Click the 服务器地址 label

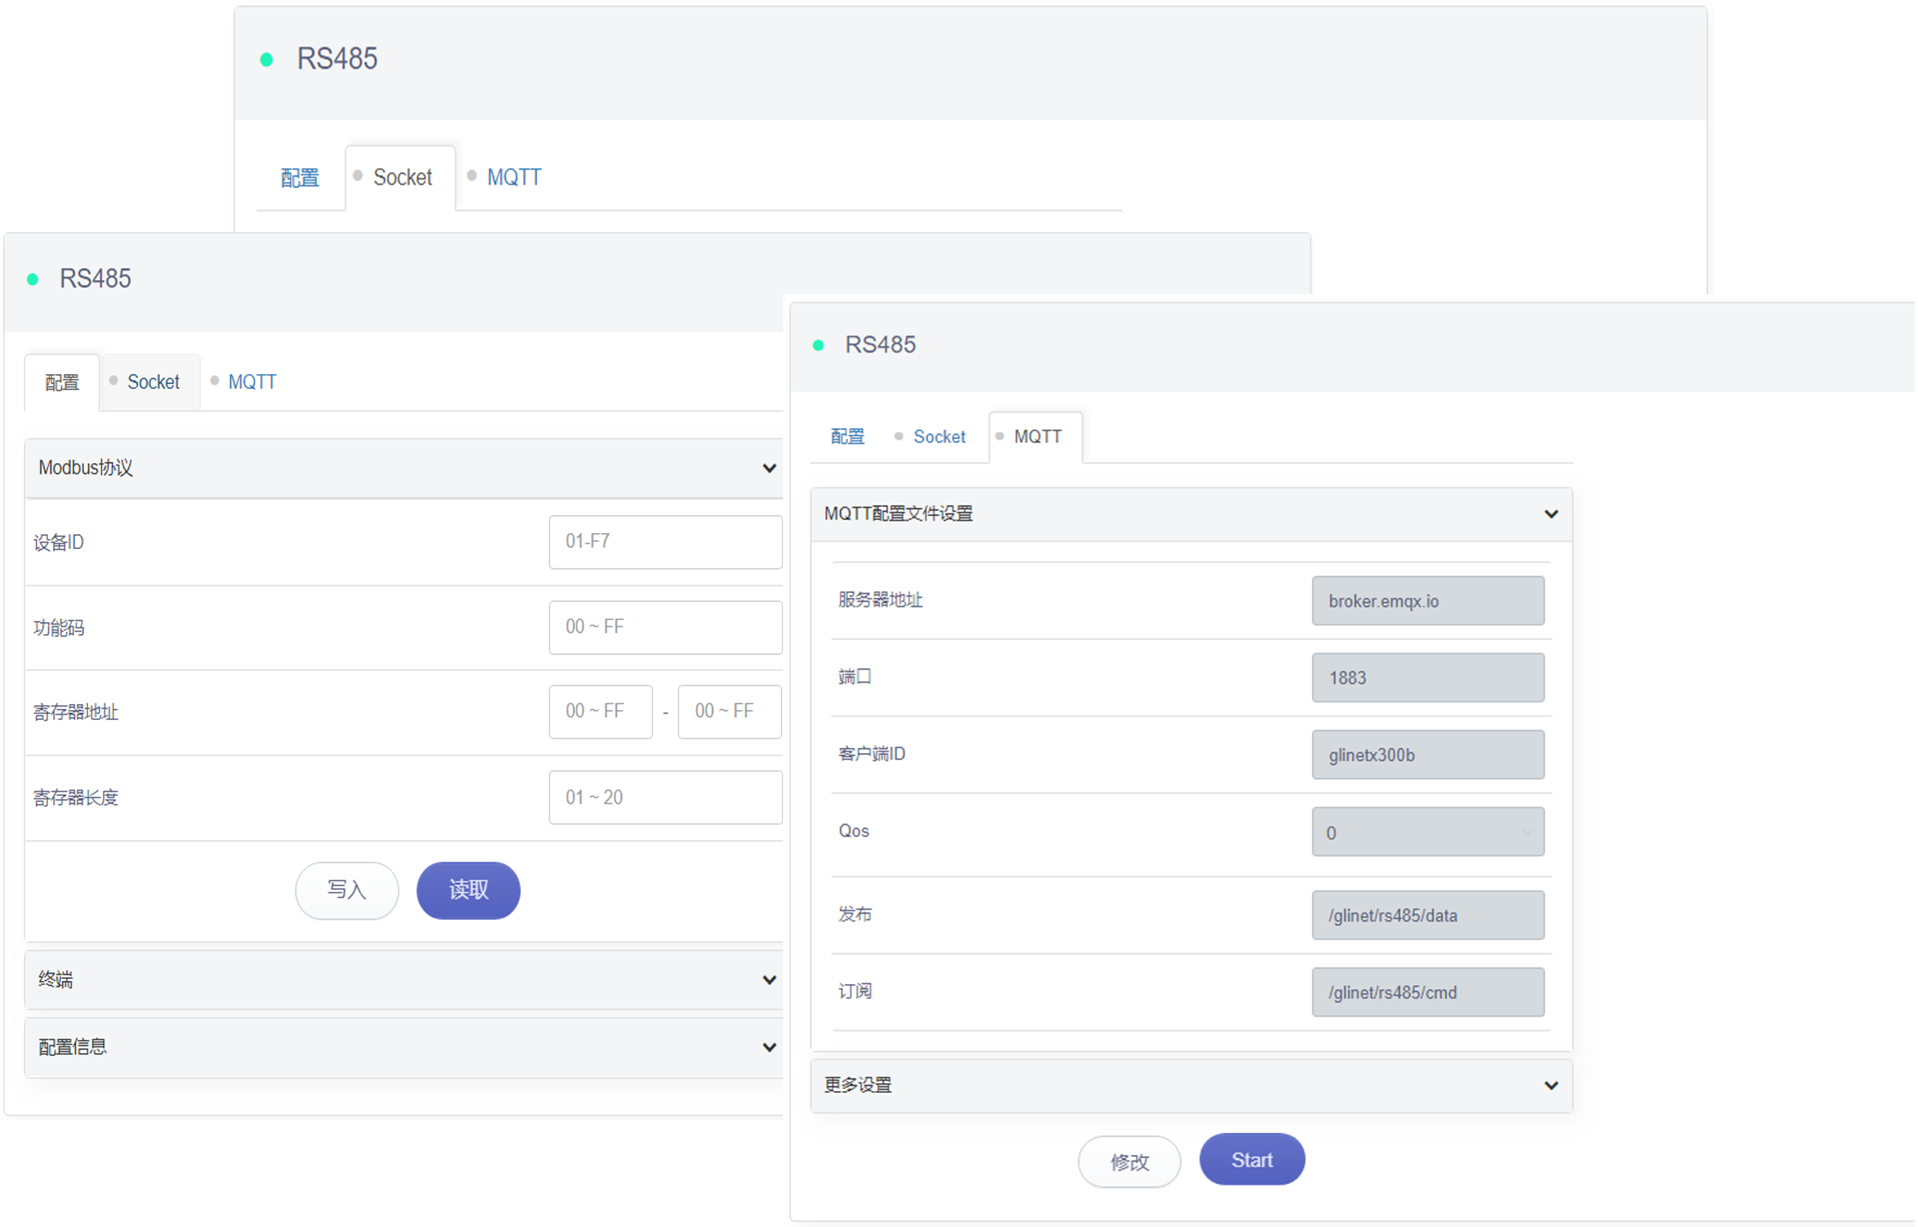pyautogui.click(x=880, y=600)
